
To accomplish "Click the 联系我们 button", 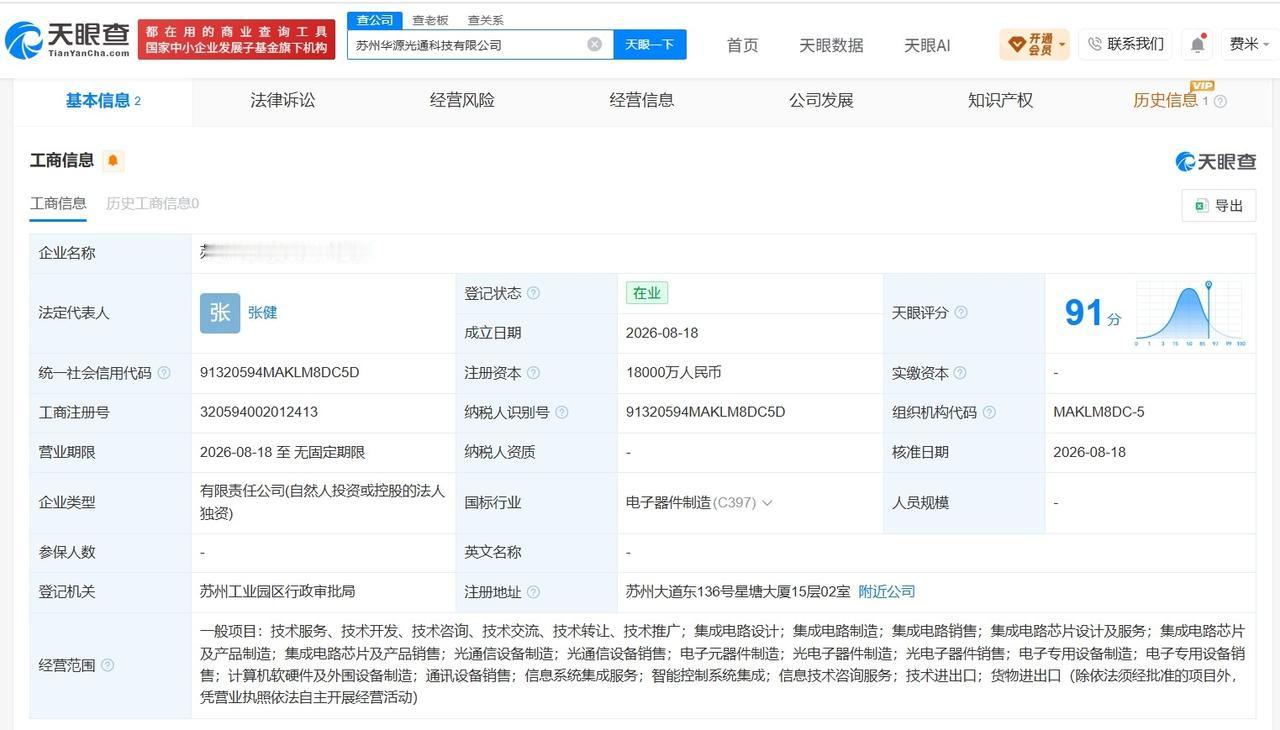I will point(1126,44).
